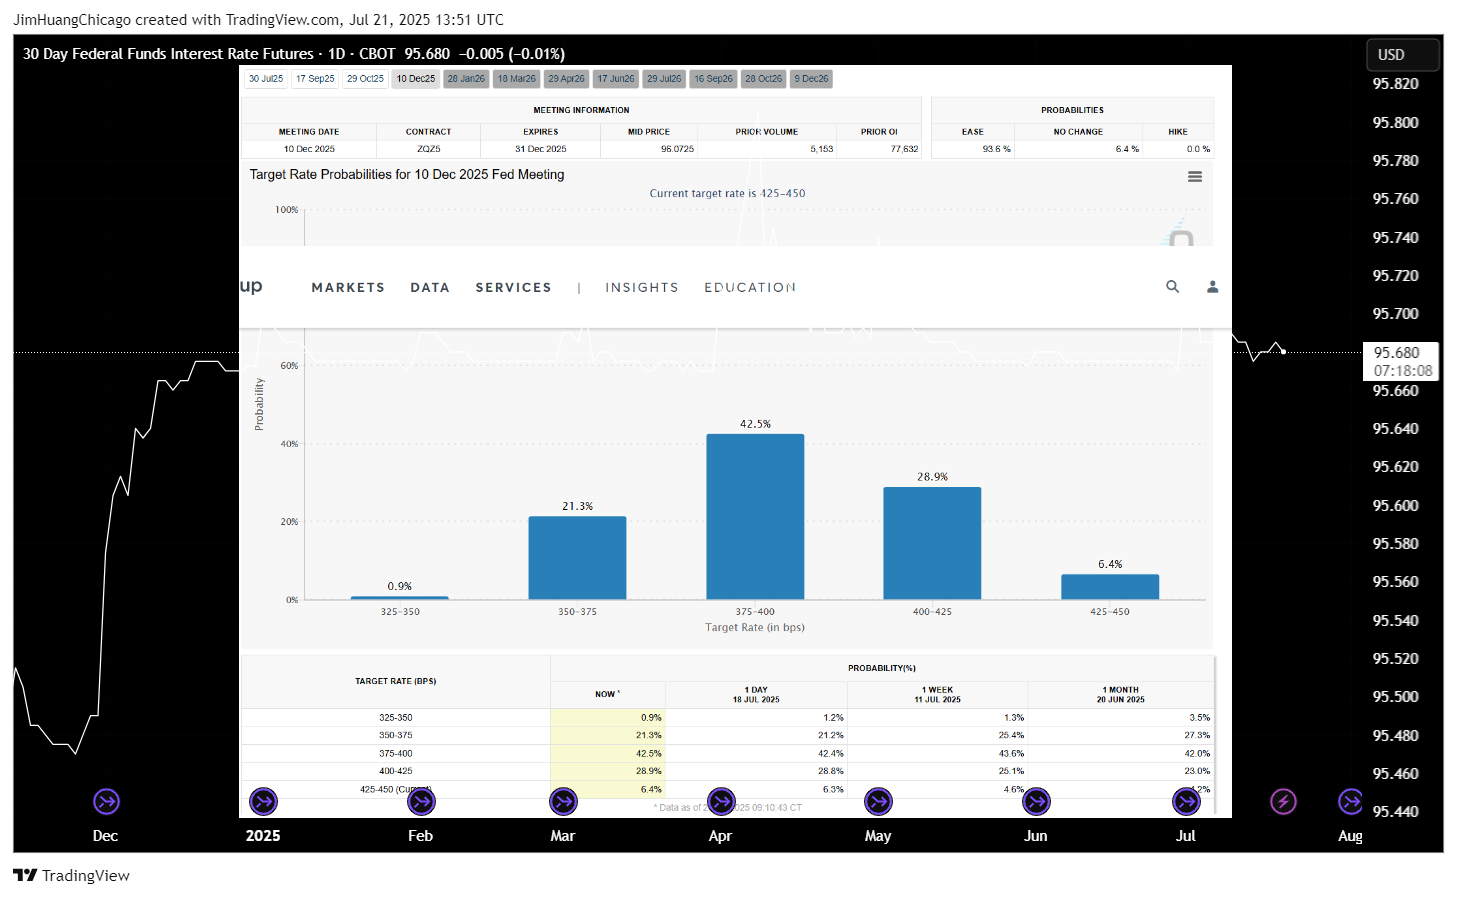
Task: Select the 29 Apr26 meeting tab
Action: (x=566, y=79)
